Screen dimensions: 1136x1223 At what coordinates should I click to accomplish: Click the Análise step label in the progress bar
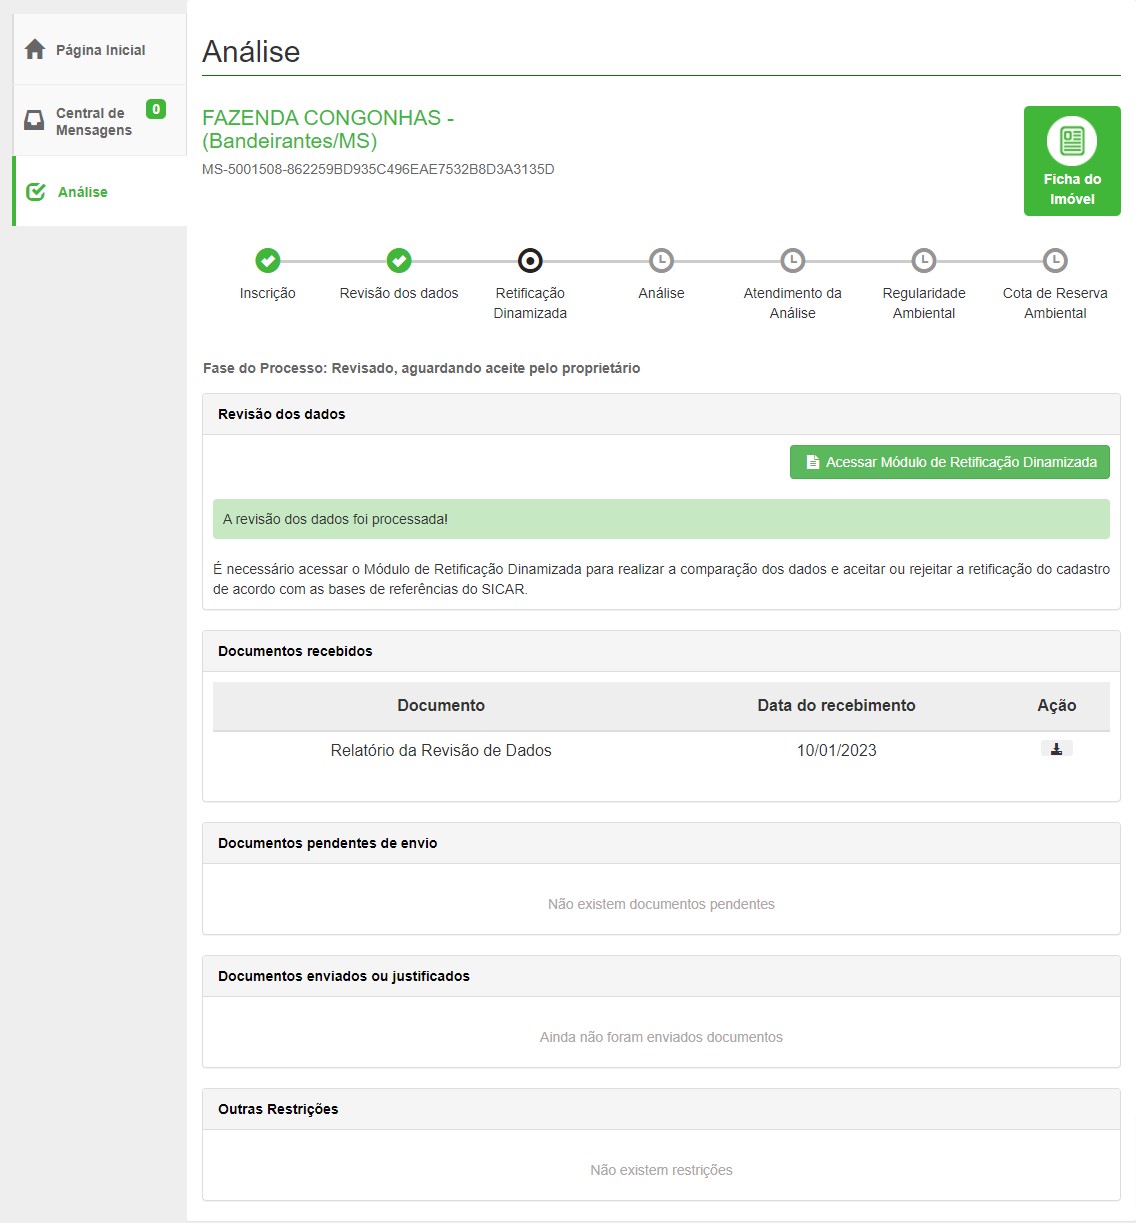[x=661, y=293]
